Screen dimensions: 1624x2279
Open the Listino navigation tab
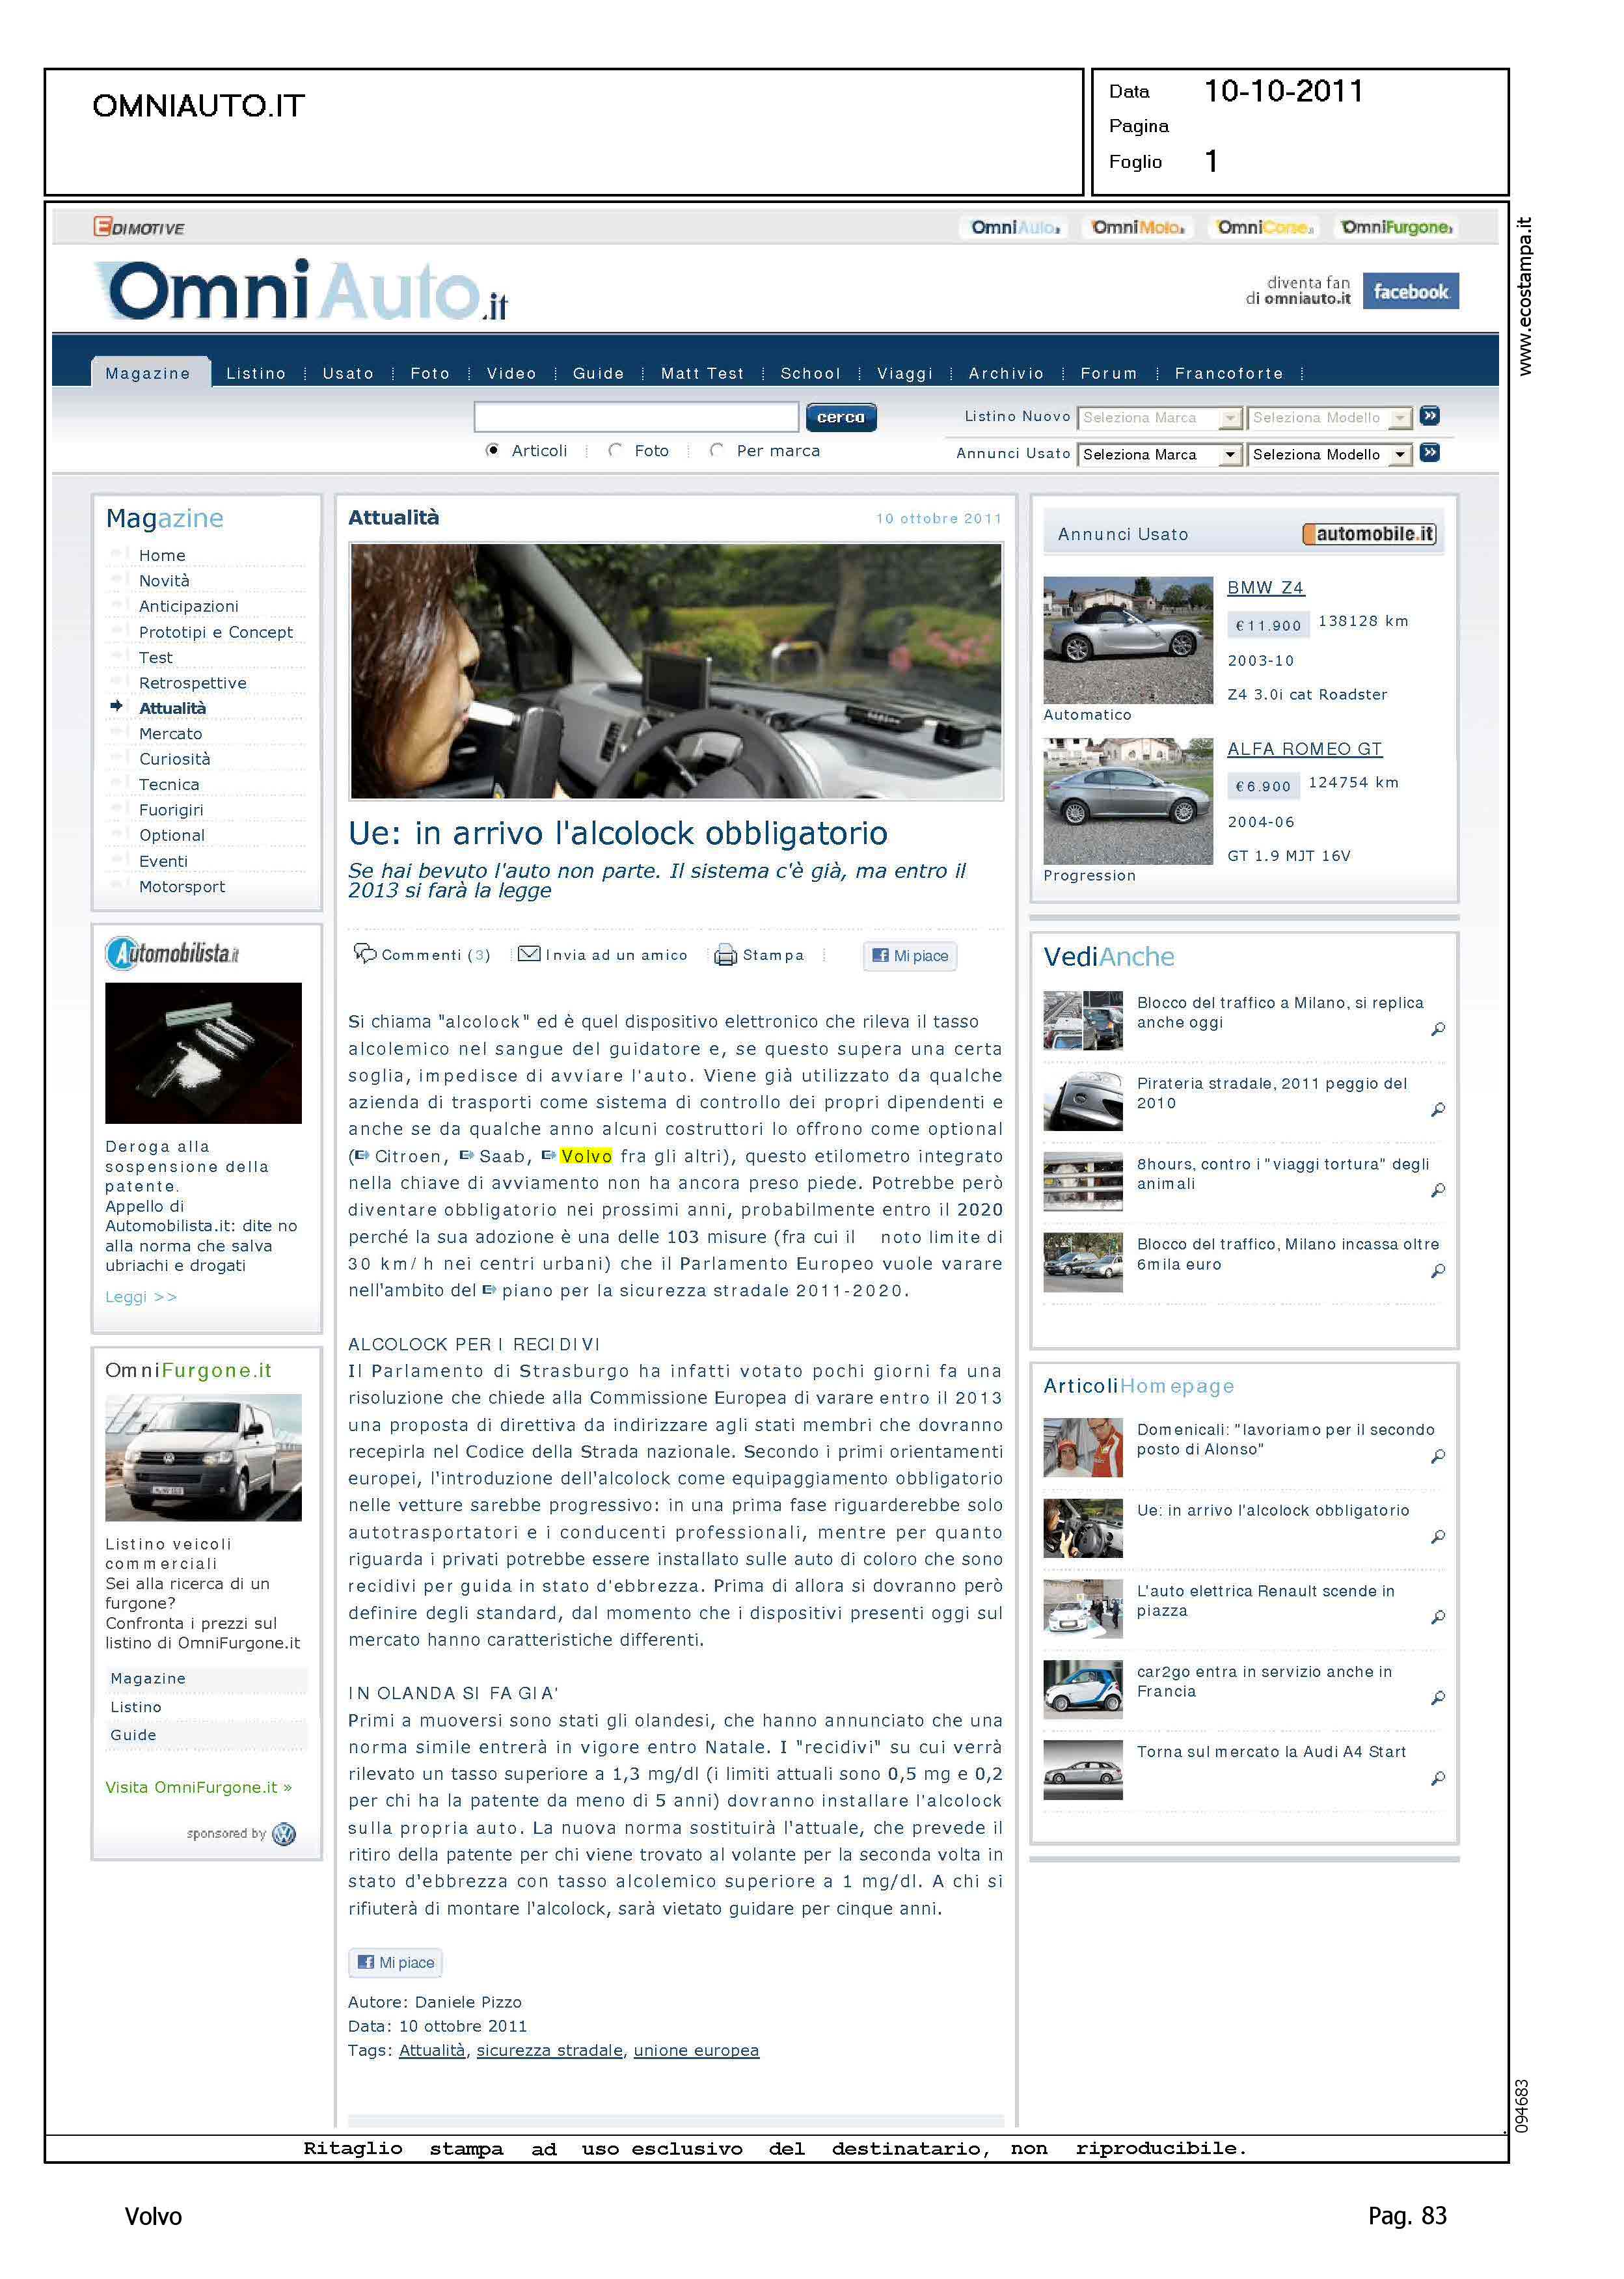point(256,373)
